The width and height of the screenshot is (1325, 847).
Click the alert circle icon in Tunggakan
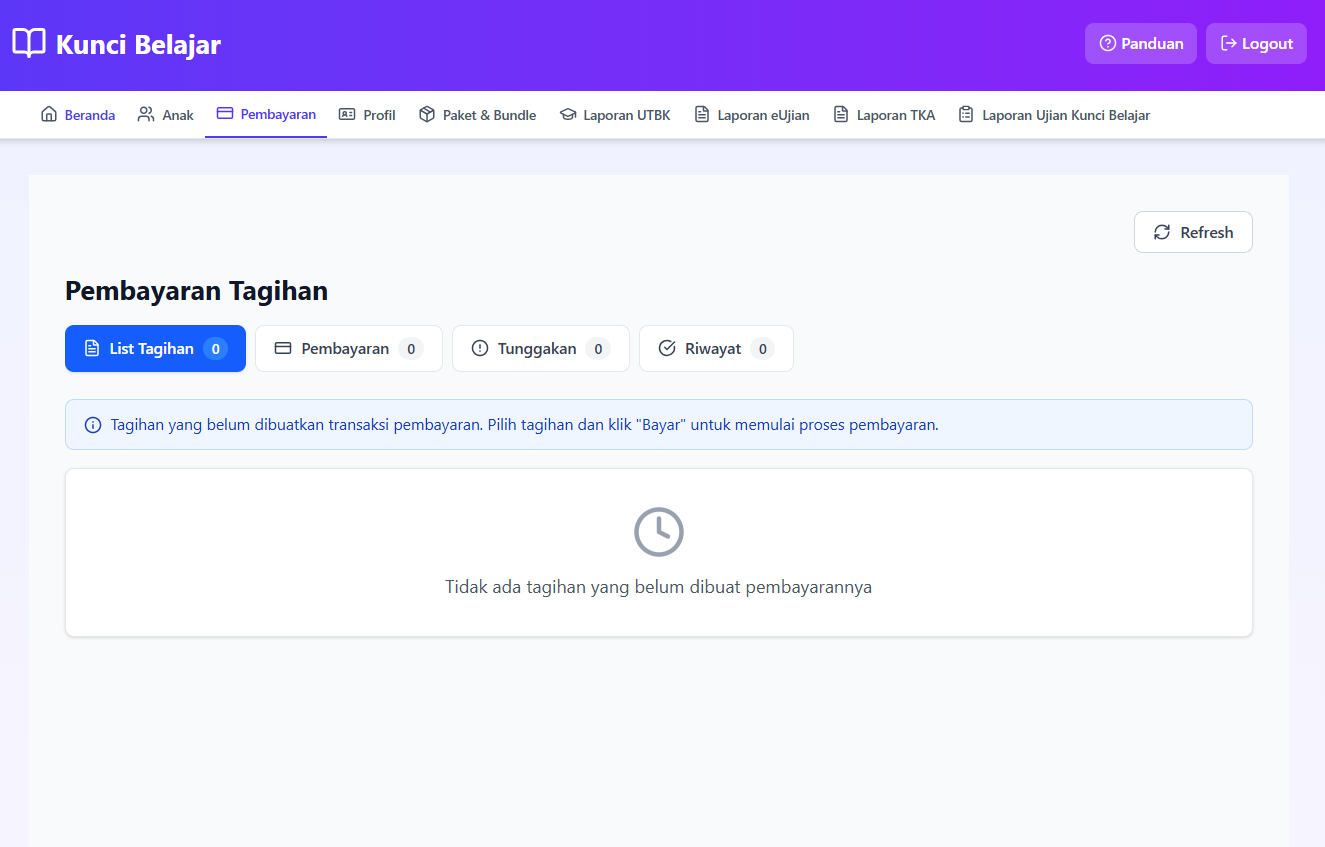click(480, 348)
